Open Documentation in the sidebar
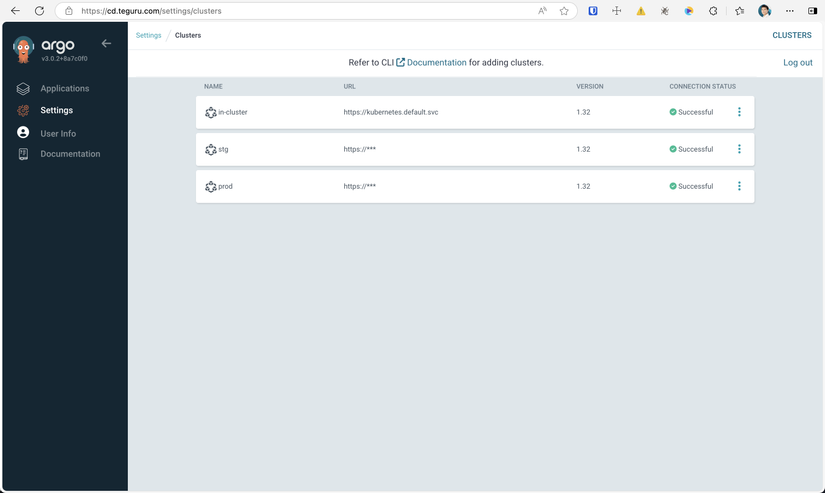This screenshot has width=825, height=493. coord(70,154)
